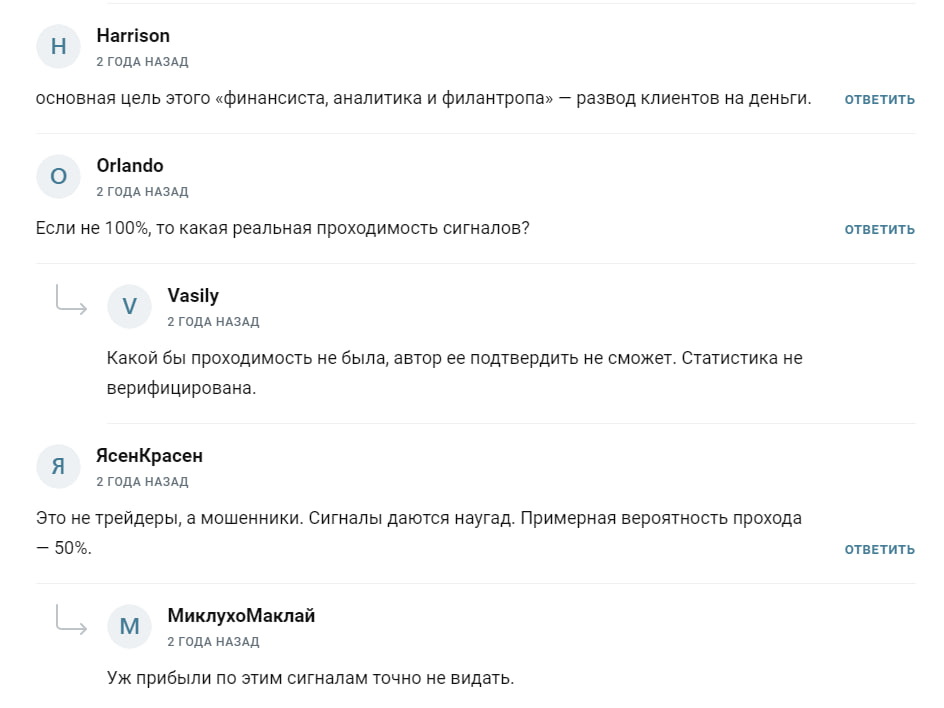Screen dimensions: 944x708
Task: Click МиклухоМаклай's avatar with letter M
Action: [129, 626]
